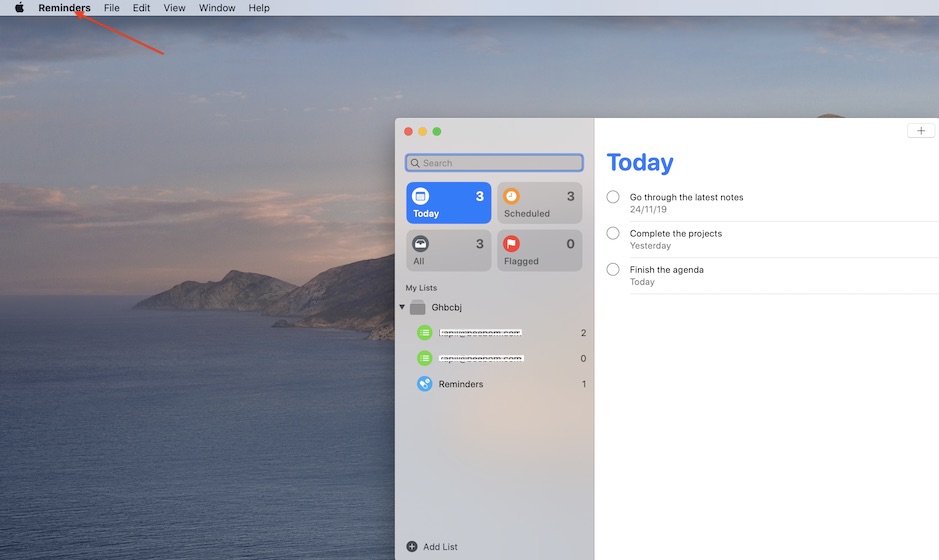Click the 24/11/19 due date
939x560 pixels.
[x=648, y=210]
